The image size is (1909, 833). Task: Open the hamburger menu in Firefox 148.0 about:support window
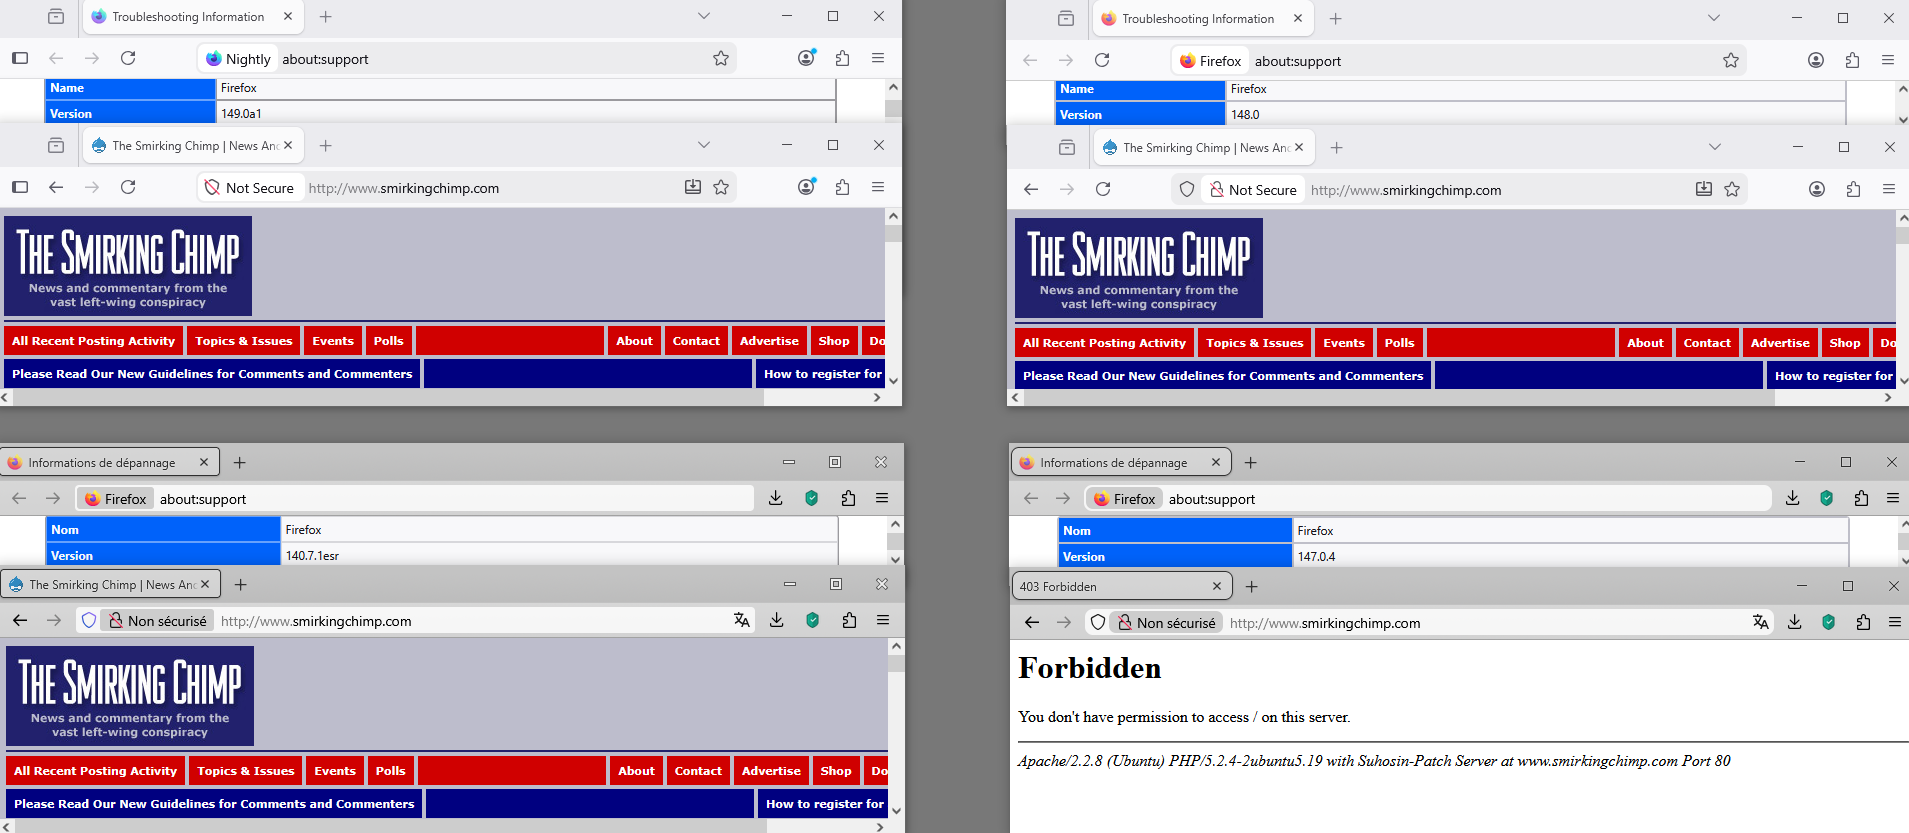(x=1888, y=60)
